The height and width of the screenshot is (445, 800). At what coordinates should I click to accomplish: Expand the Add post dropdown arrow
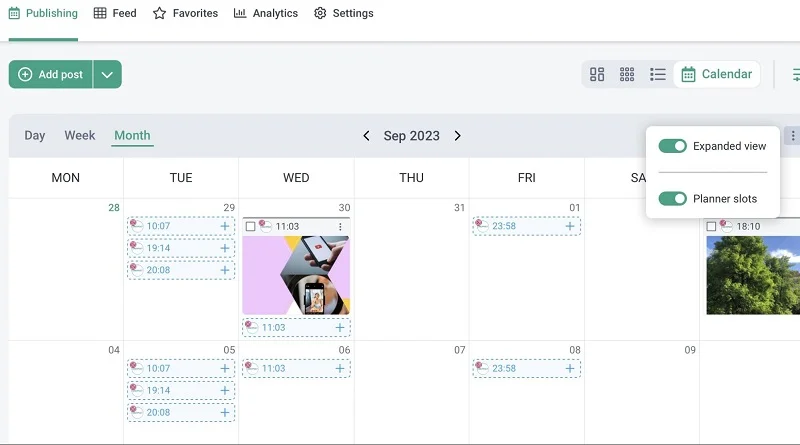108,75
